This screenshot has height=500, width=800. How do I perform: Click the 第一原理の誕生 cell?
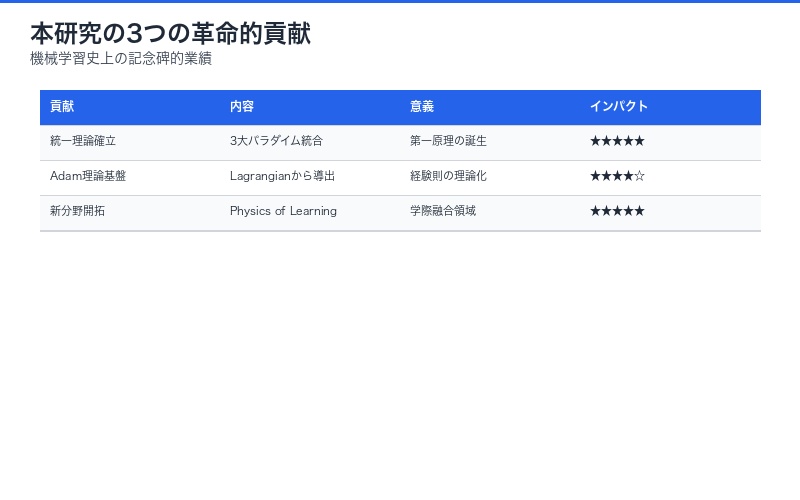coord(448,142)
